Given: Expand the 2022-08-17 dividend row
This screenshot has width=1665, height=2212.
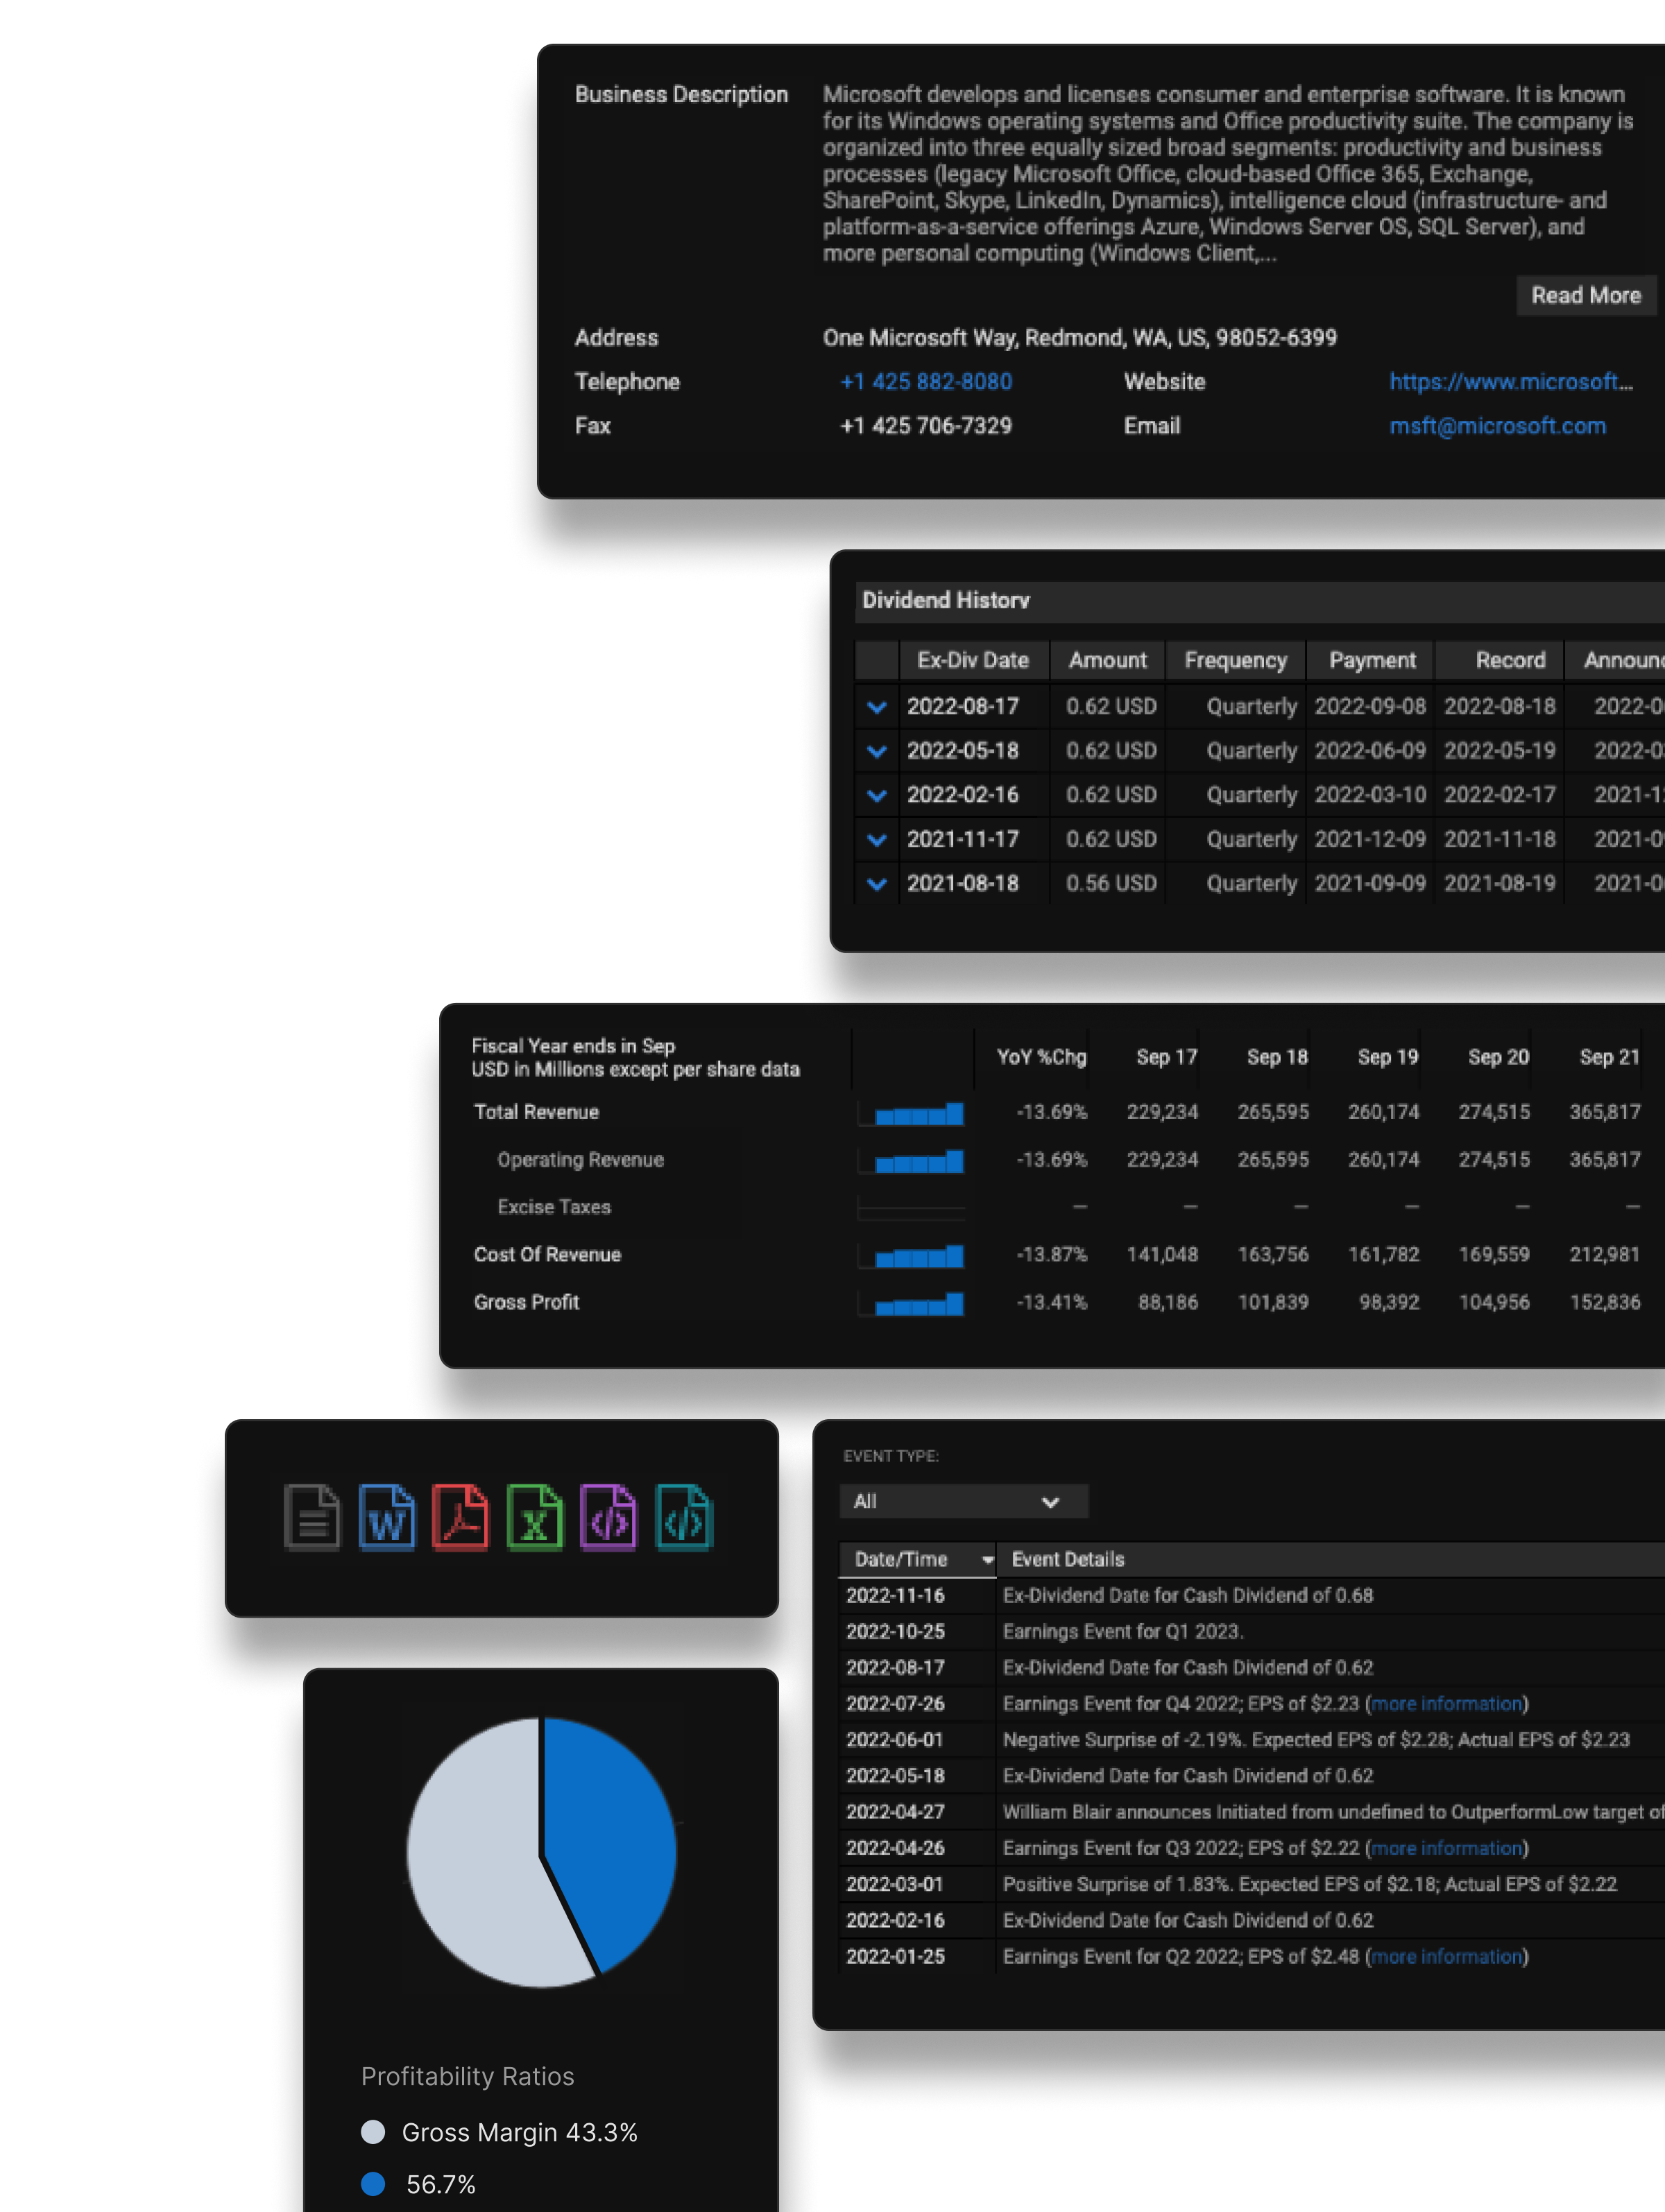Looking at the screenshot, I should [877, 707].
